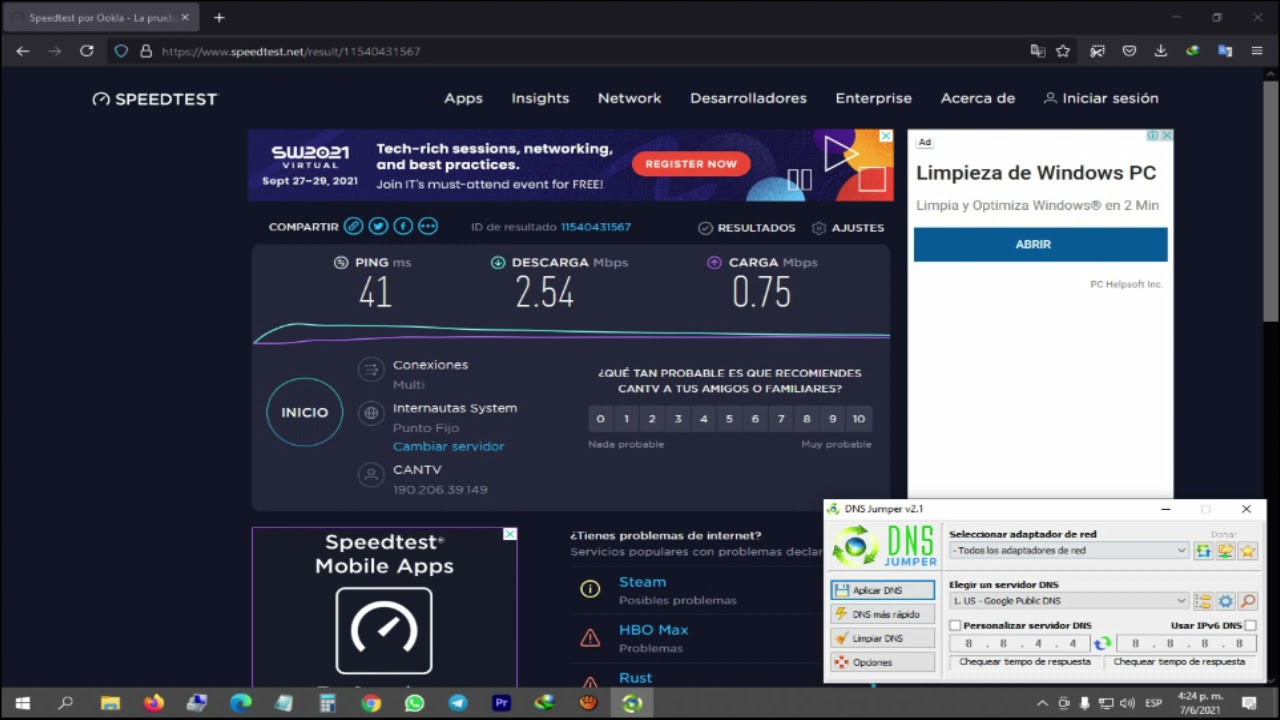Rate recommendation score 10

858,419
